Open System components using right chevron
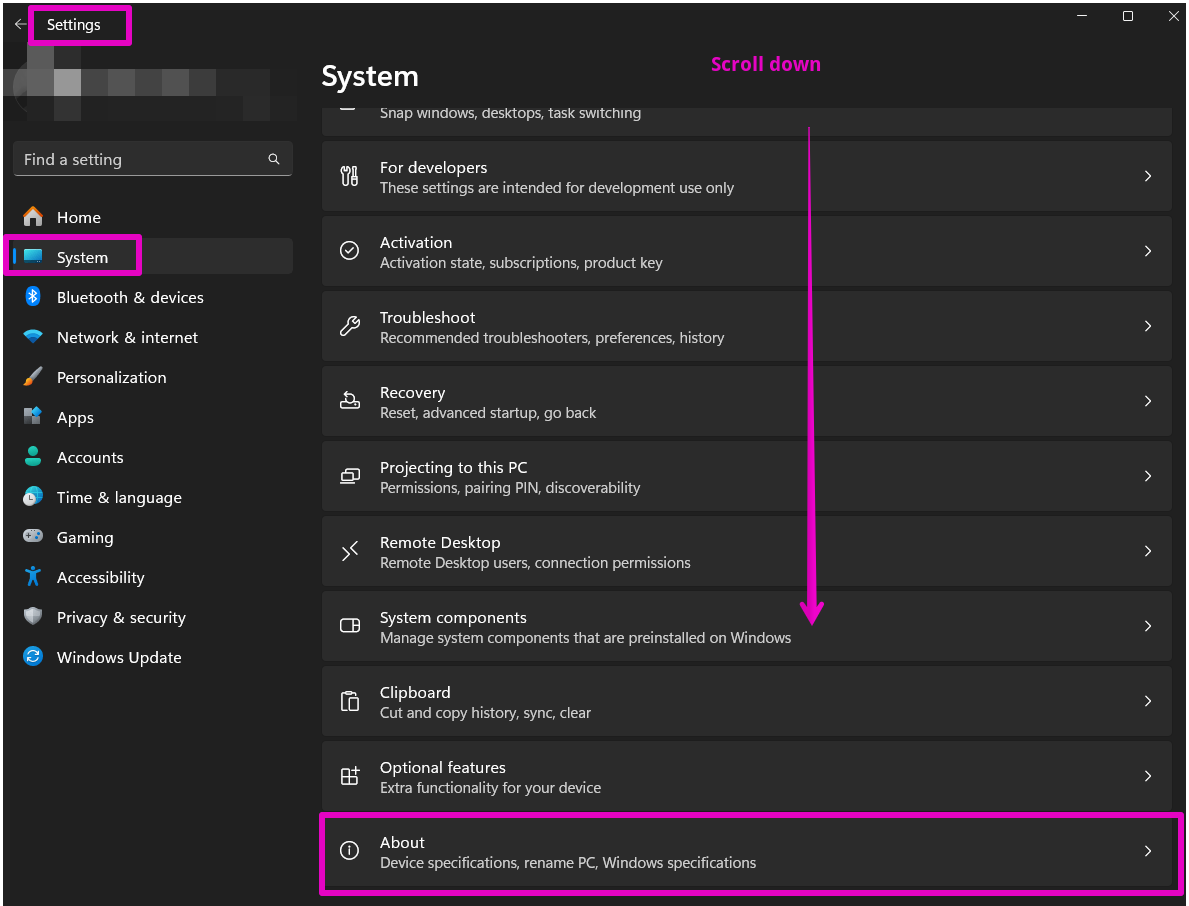This screenshot has height=906, width=1189. (1147, 625)
